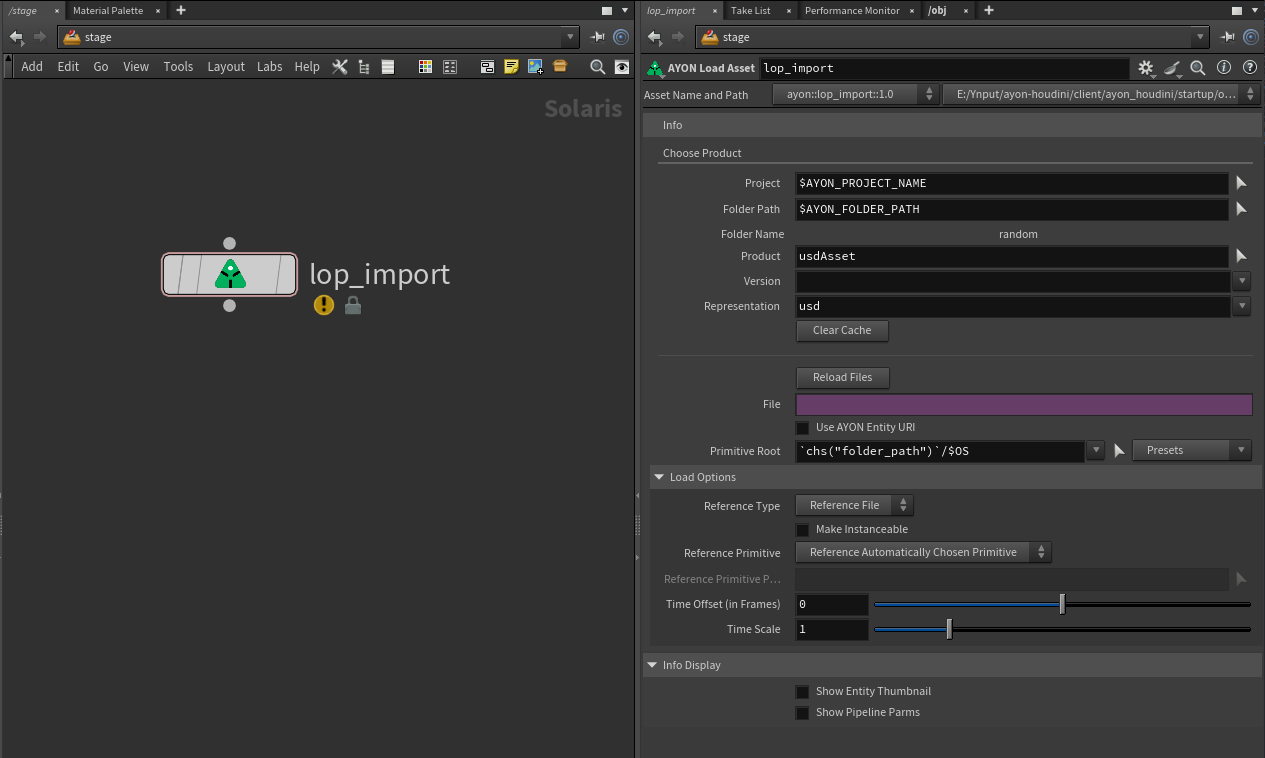Add a sticky note
The width and height of the screenshot is (1265, 758).
click(x=511, y=67)
